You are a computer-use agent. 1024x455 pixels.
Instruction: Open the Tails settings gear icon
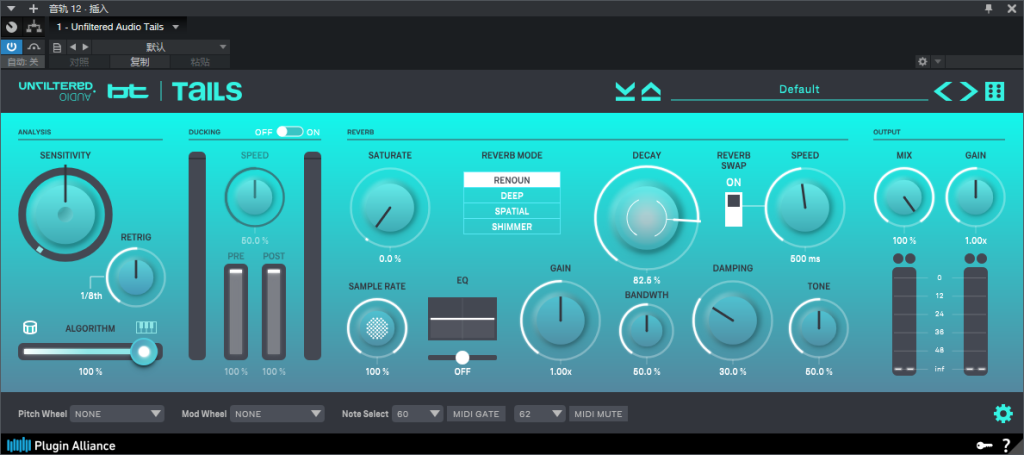coord(1002,414)
